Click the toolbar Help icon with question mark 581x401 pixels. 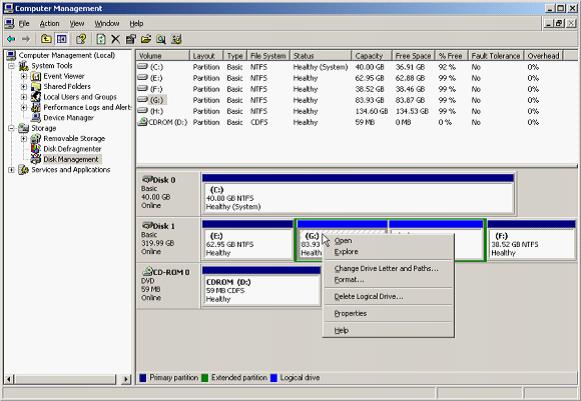pos(81,39)
